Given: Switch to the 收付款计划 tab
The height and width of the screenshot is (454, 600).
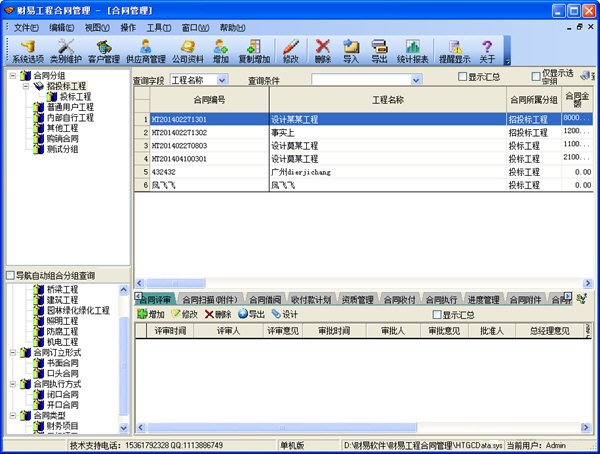Looking at the screenshot, I should [x=311, y=300].
